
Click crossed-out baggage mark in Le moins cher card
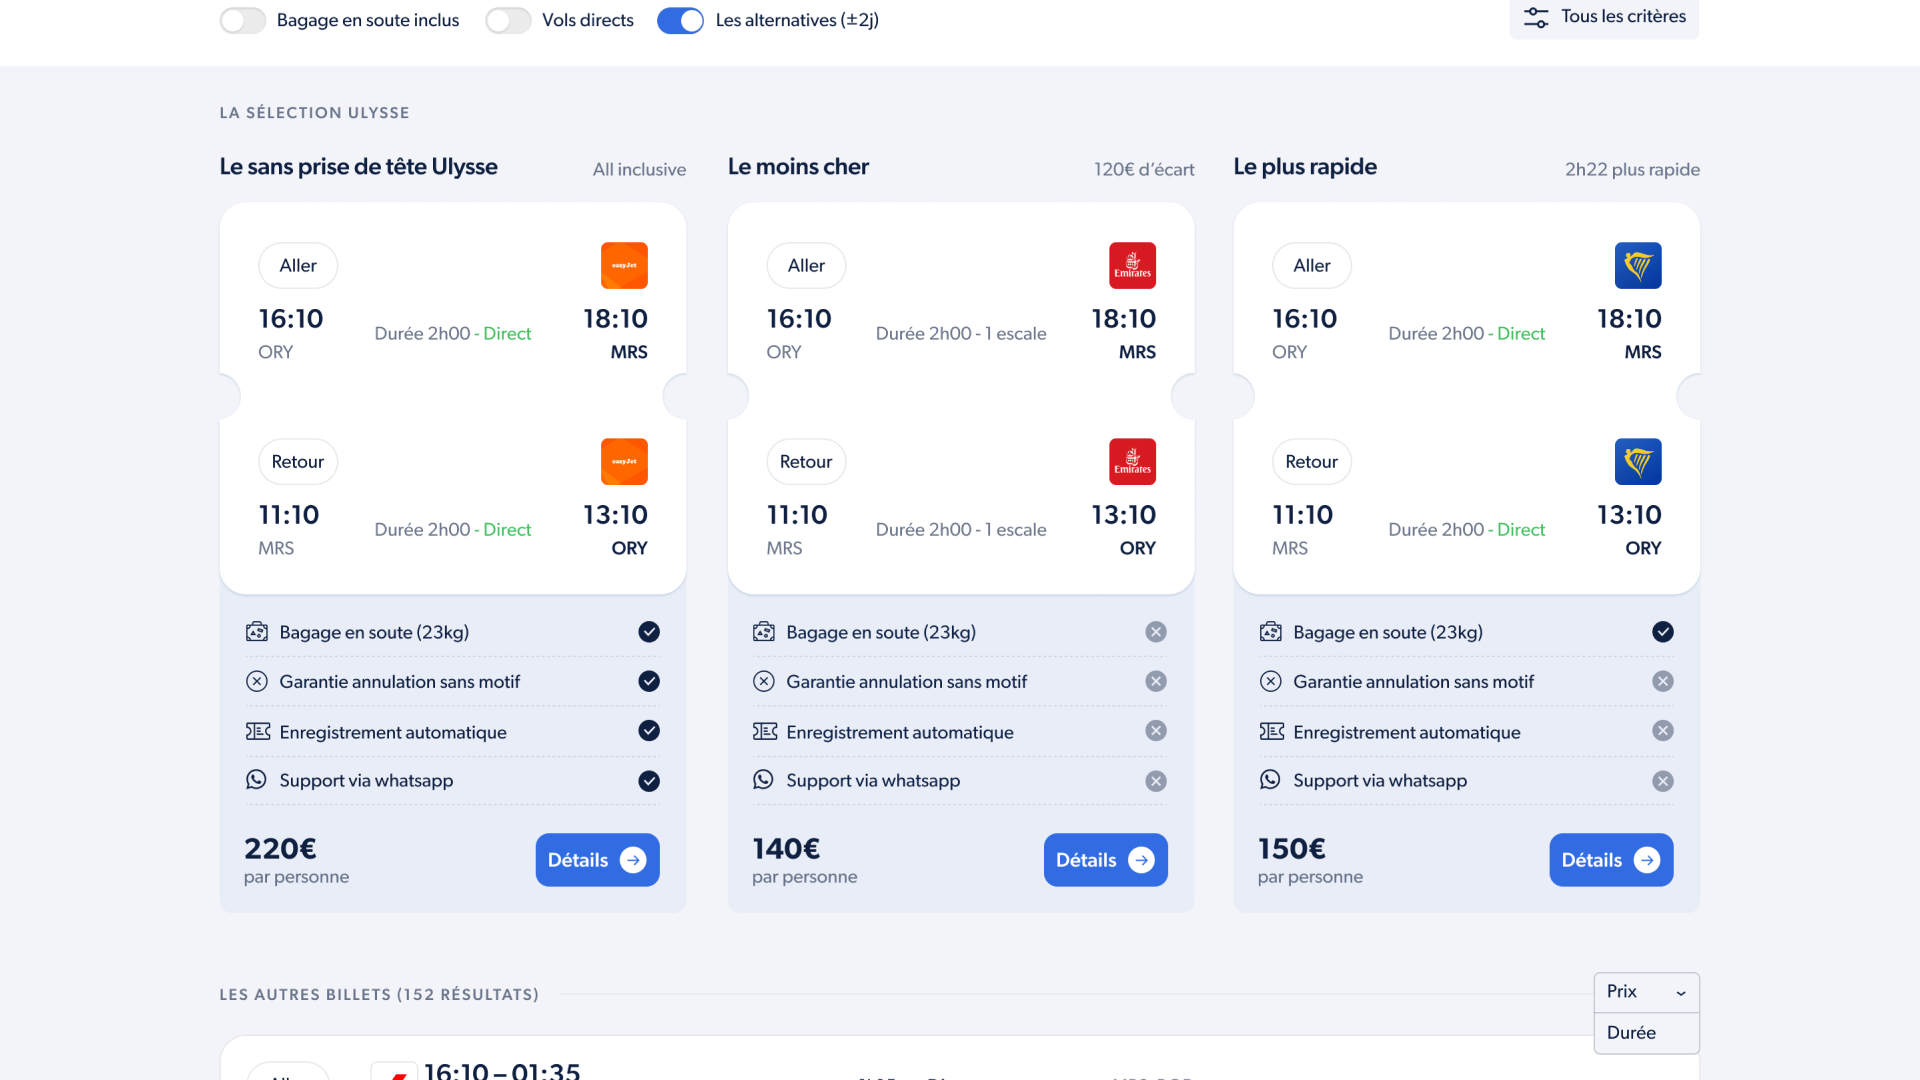[x=1156, y=632]
